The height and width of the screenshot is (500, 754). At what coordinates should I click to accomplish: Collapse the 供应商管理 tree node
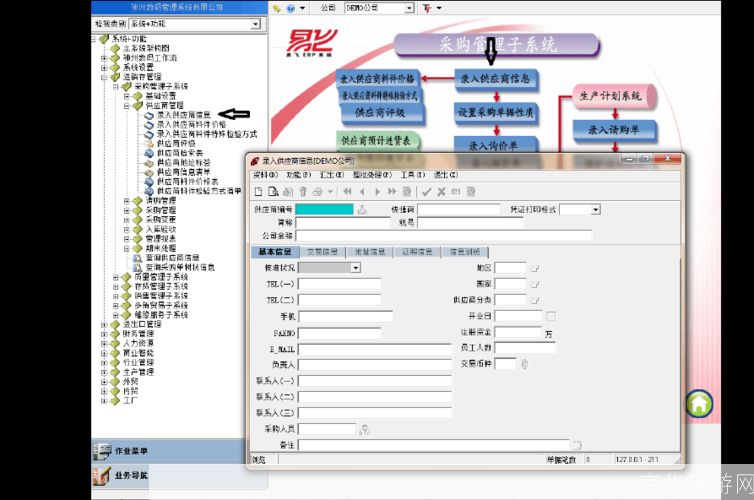[127, 105]
